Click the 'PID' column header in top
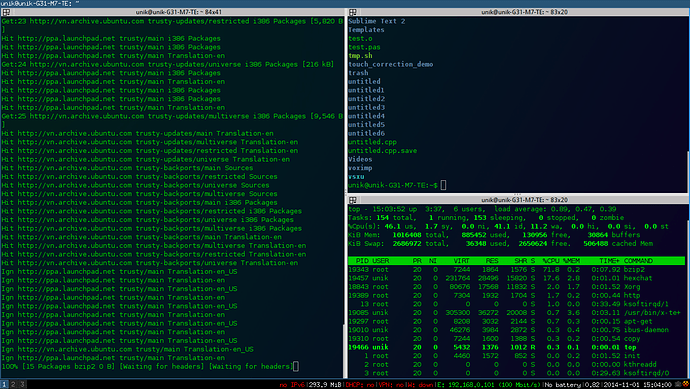Viewport: 690px width, 389px height. [362, 261]
